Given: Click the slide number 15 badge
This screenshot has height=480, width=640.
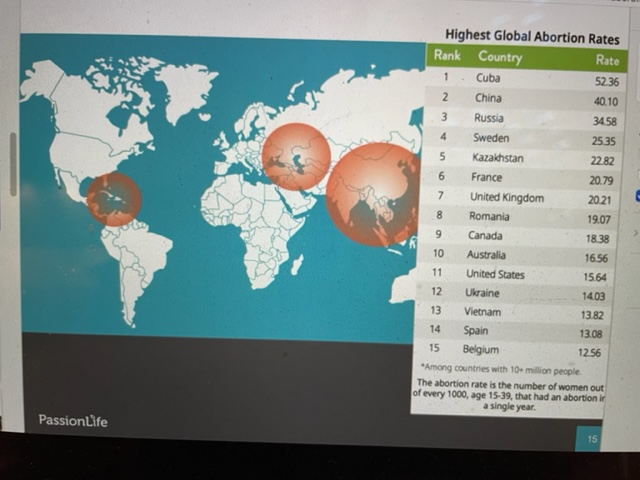Looking at the screenshot, I should (592, 439).
